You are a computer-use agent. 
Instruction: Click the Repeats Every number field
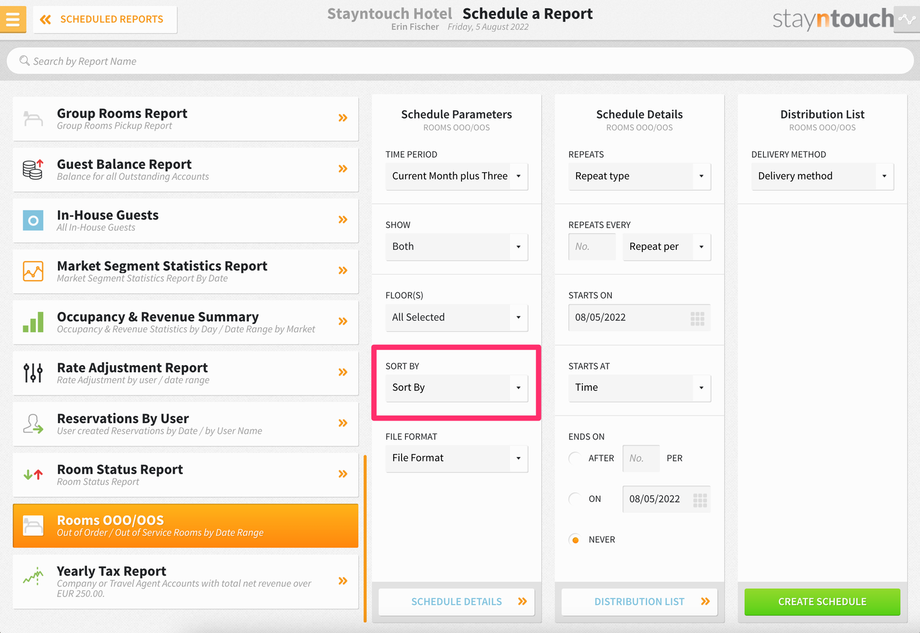(592, 246)
